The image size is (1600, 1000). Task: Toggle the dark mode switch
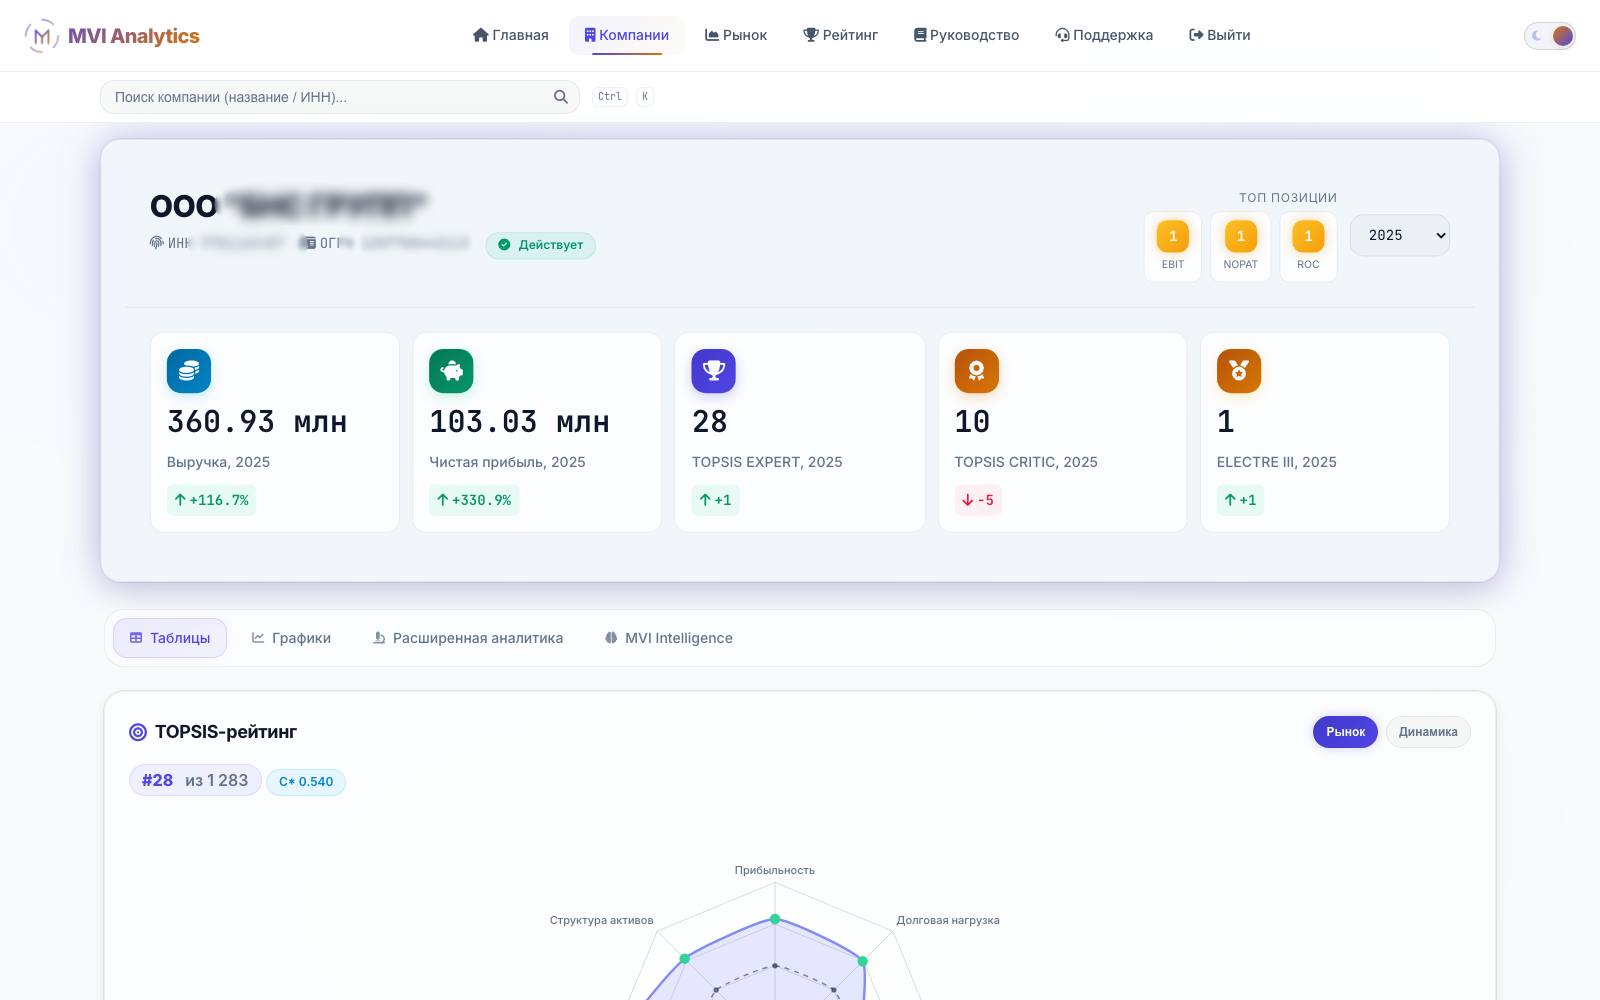pyautogui.click(x=1550, y=36)
